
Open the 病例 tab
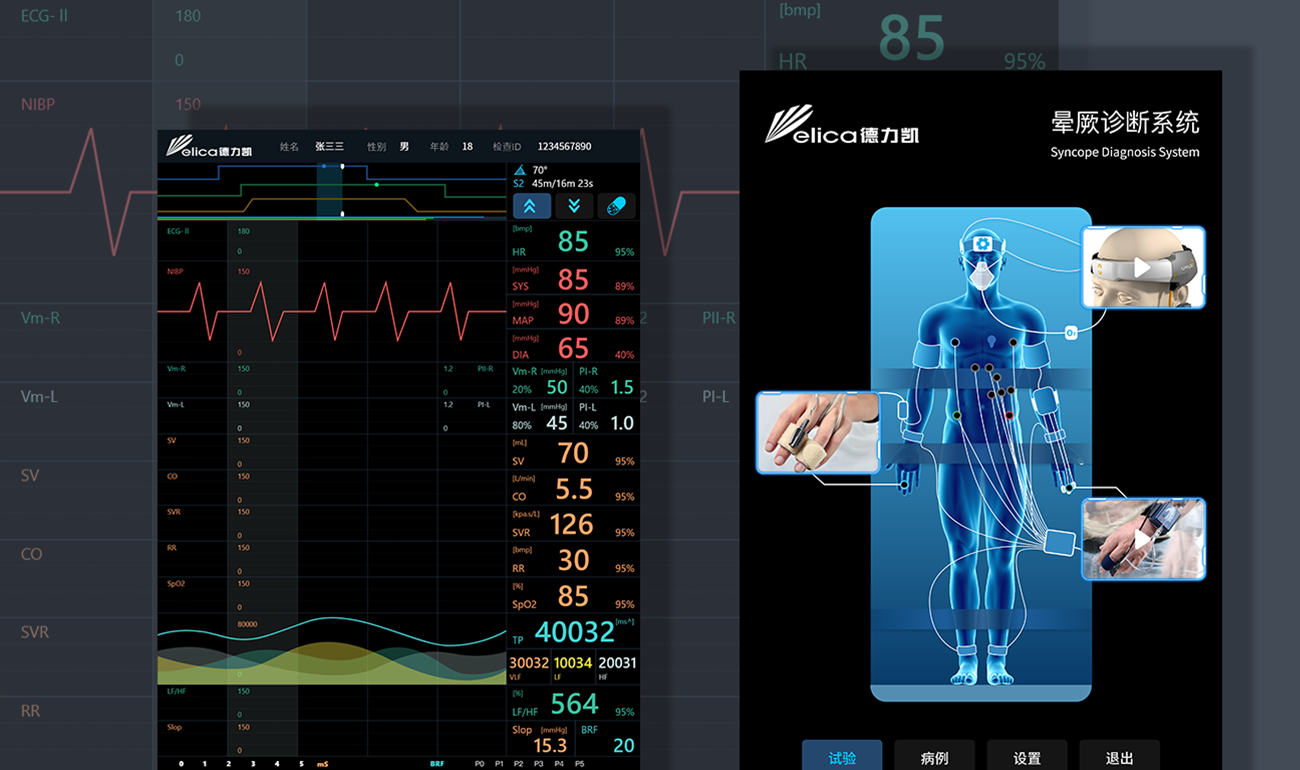click(934, 757)
